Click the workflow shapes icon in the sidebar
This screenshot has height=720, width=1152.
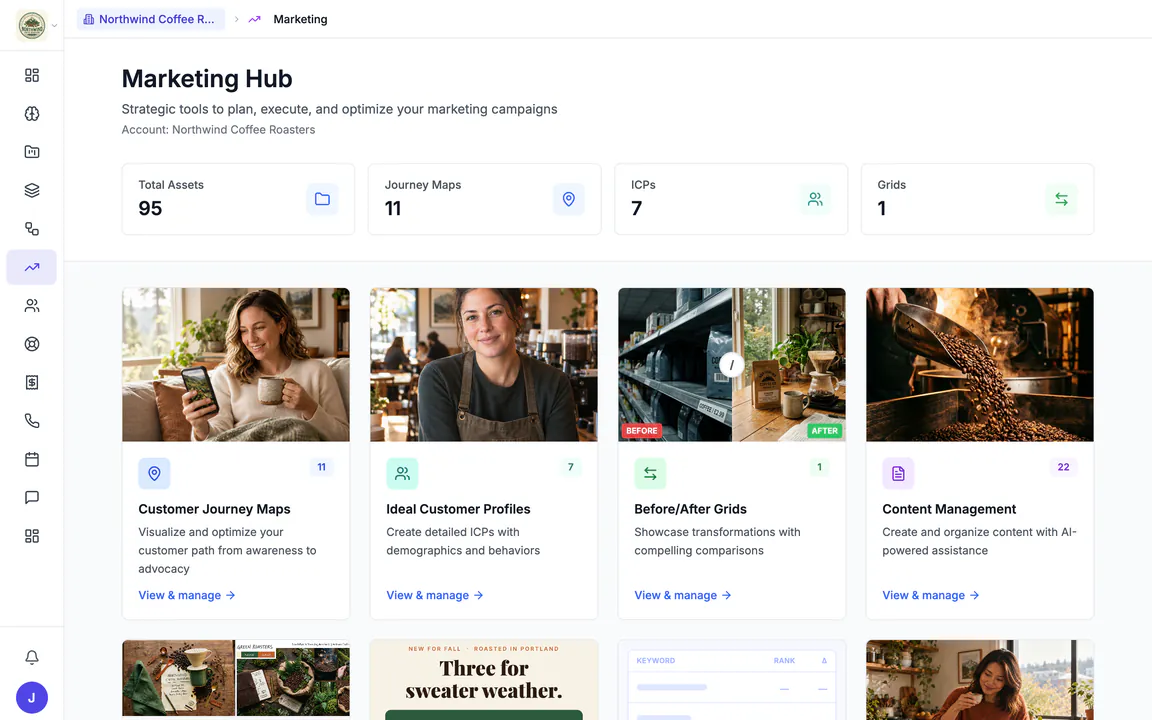(x=32, y=228)
